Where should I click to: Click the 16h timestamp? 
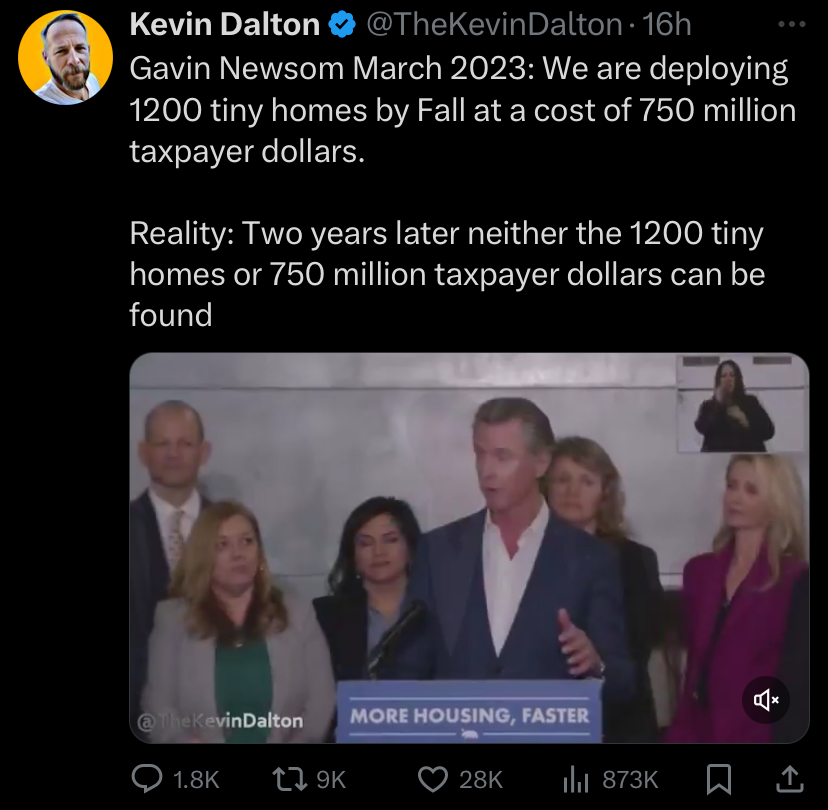click(x=667, y=24)
